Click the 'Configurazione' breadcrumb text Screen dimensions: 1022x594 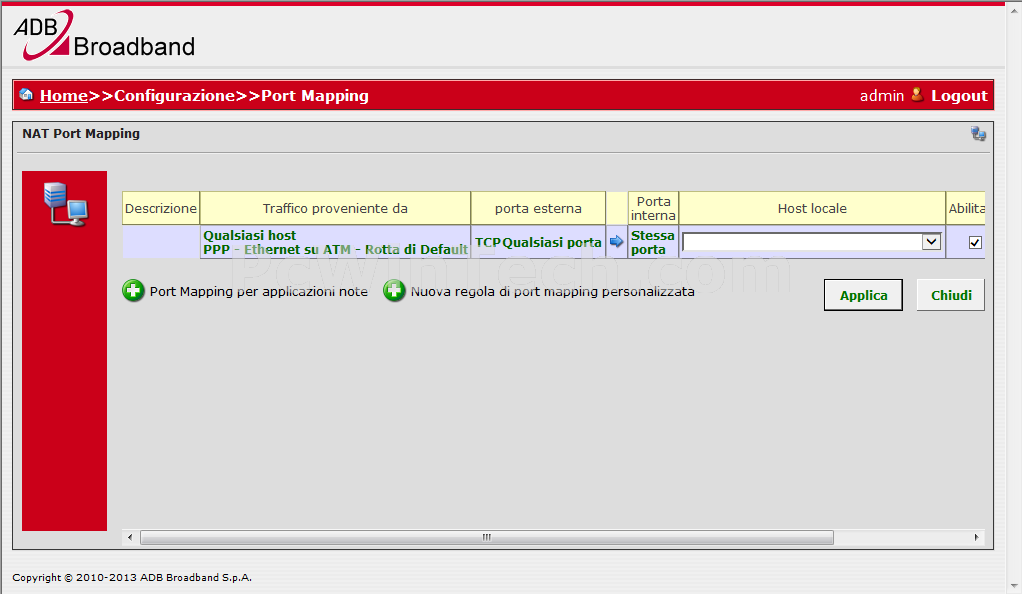pos(175,96)
